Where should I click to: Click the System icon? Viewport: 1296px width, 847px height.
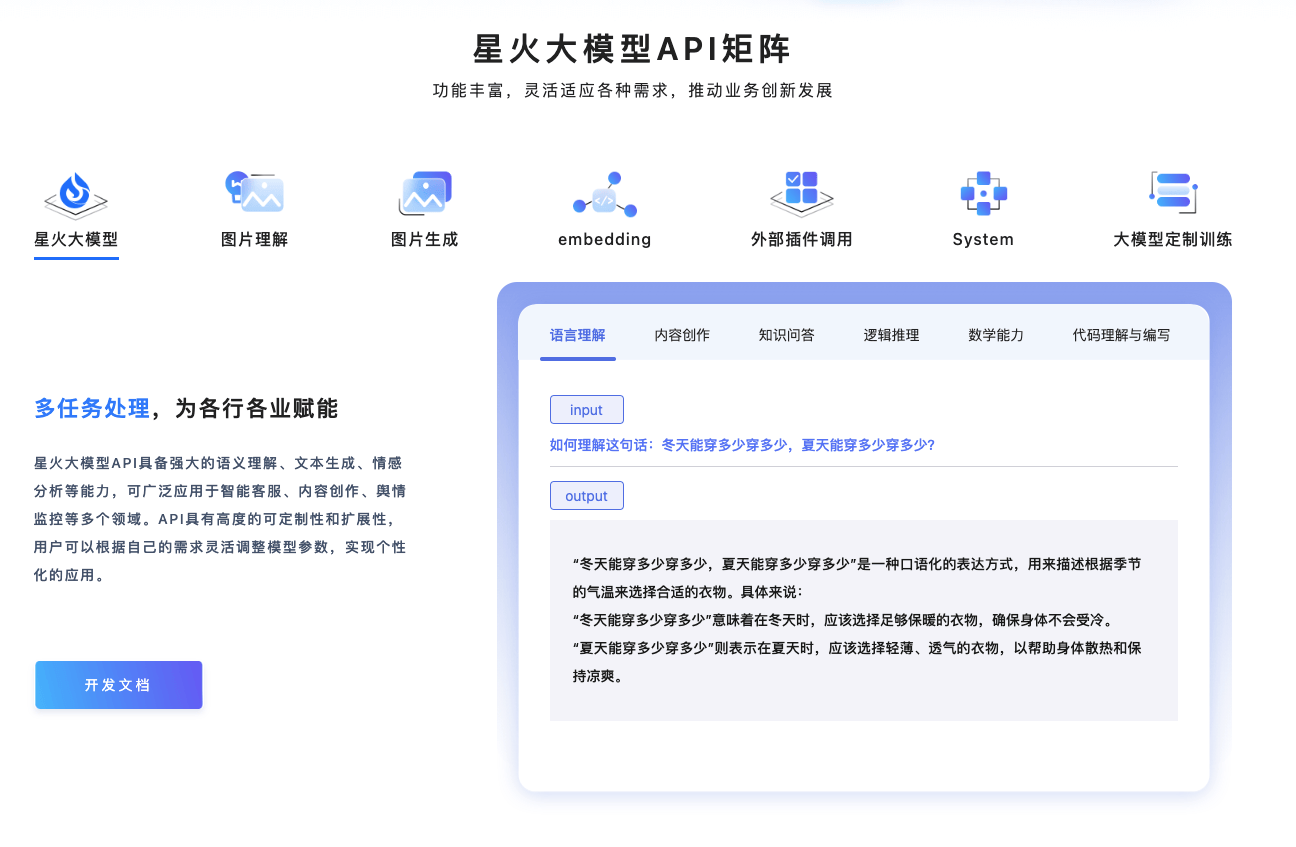pyautogui.click(x=983, y=193)
